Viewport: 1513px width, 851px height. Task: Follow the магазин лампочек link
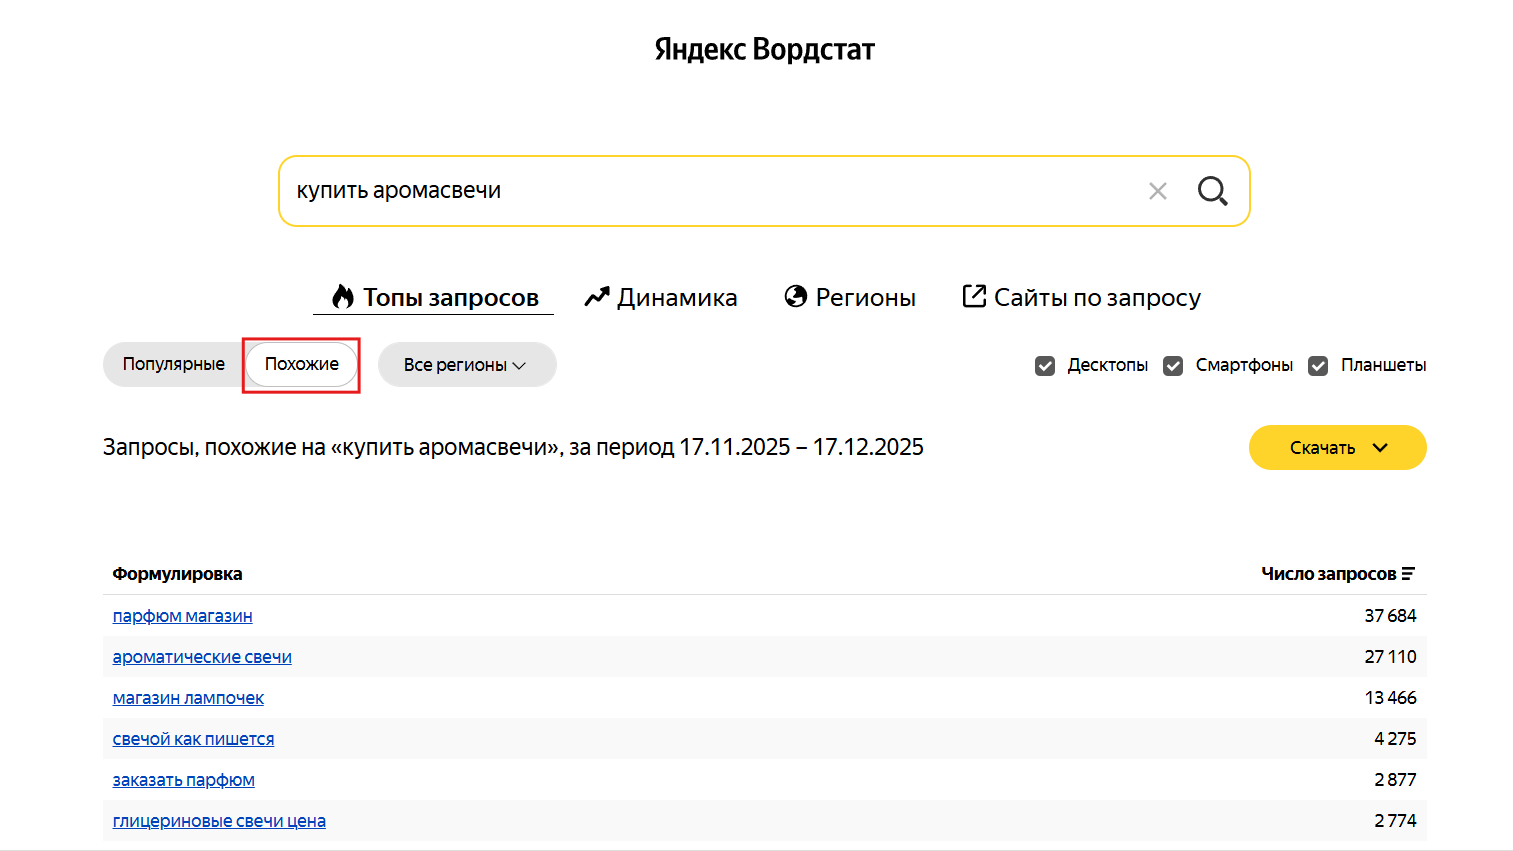[x=188, y=698]
